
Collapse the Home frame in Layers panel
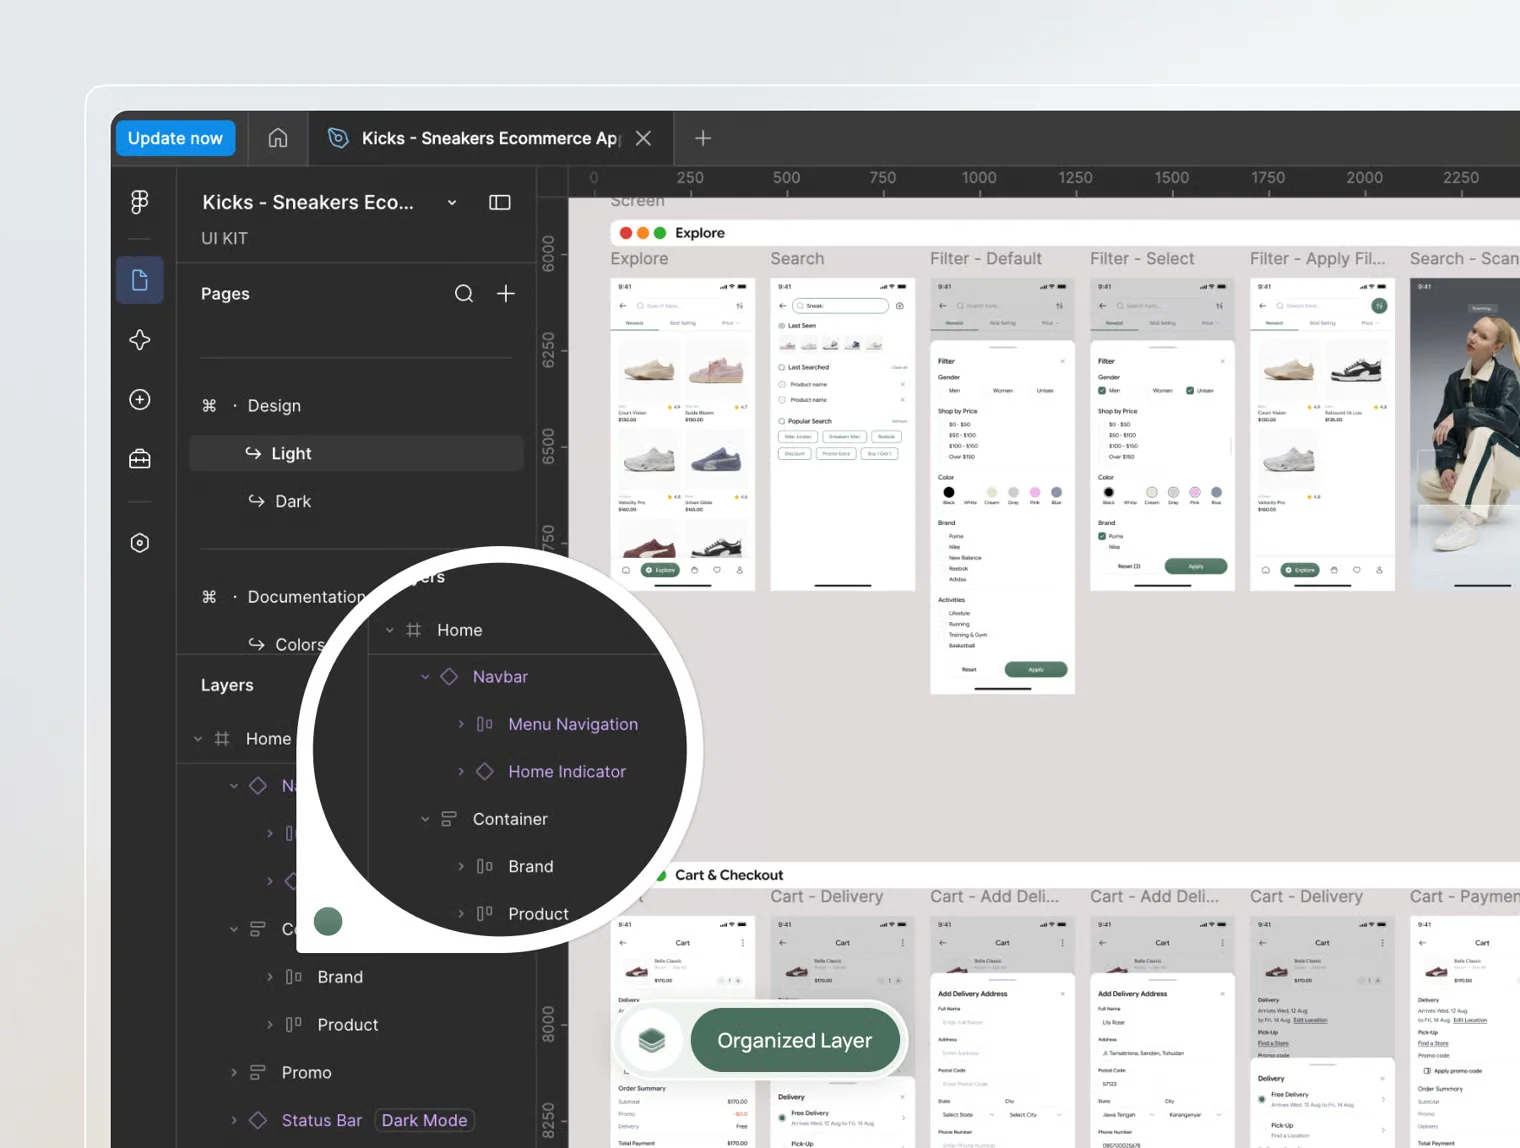198,739
